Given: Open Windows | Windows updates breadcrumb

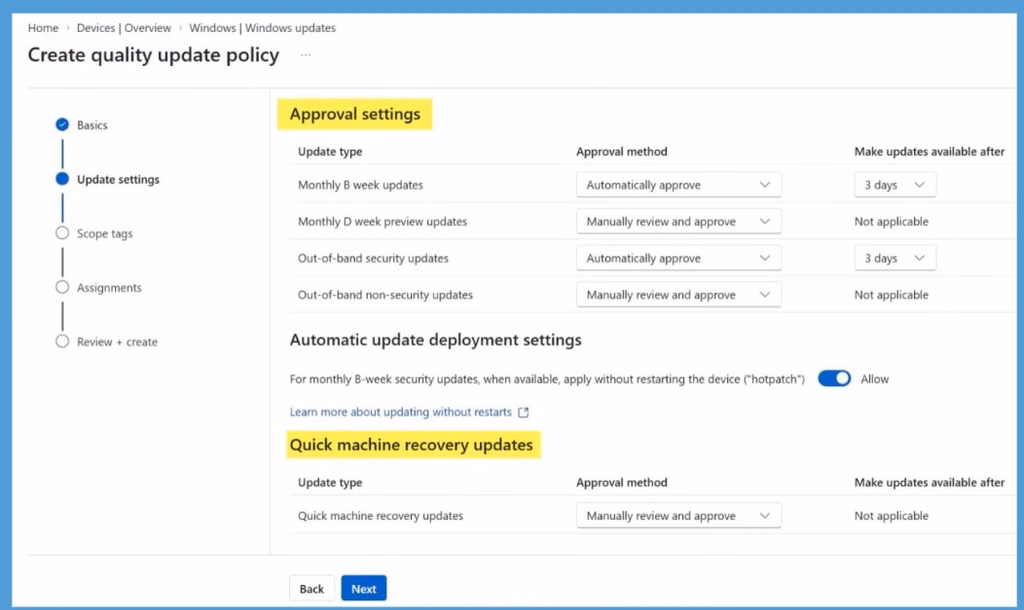Looking at the screenshot, I should pos(263,28).
